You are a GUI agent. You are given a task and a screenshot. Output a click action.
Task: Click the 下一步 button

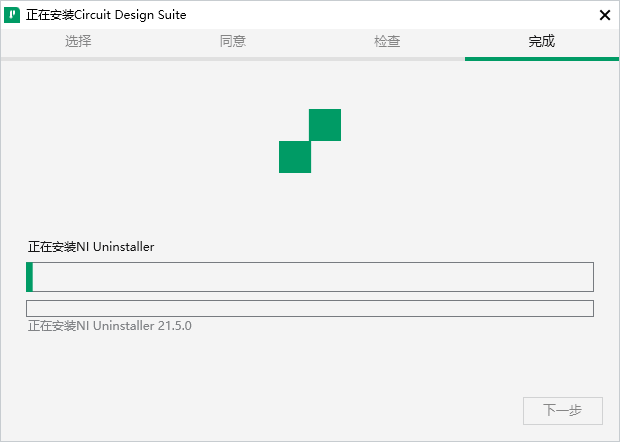563,411
